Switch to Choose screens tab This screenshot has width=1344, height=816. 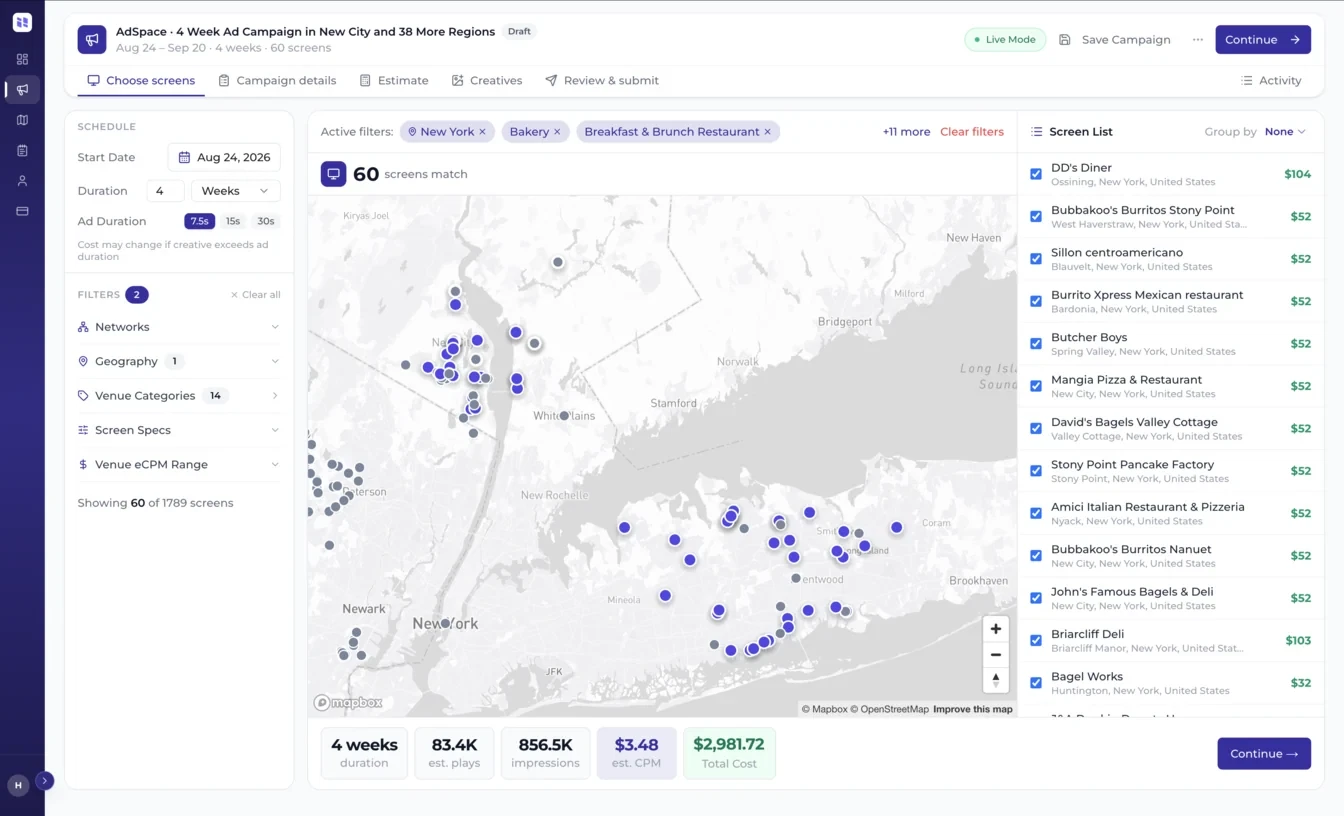point(141,80)
